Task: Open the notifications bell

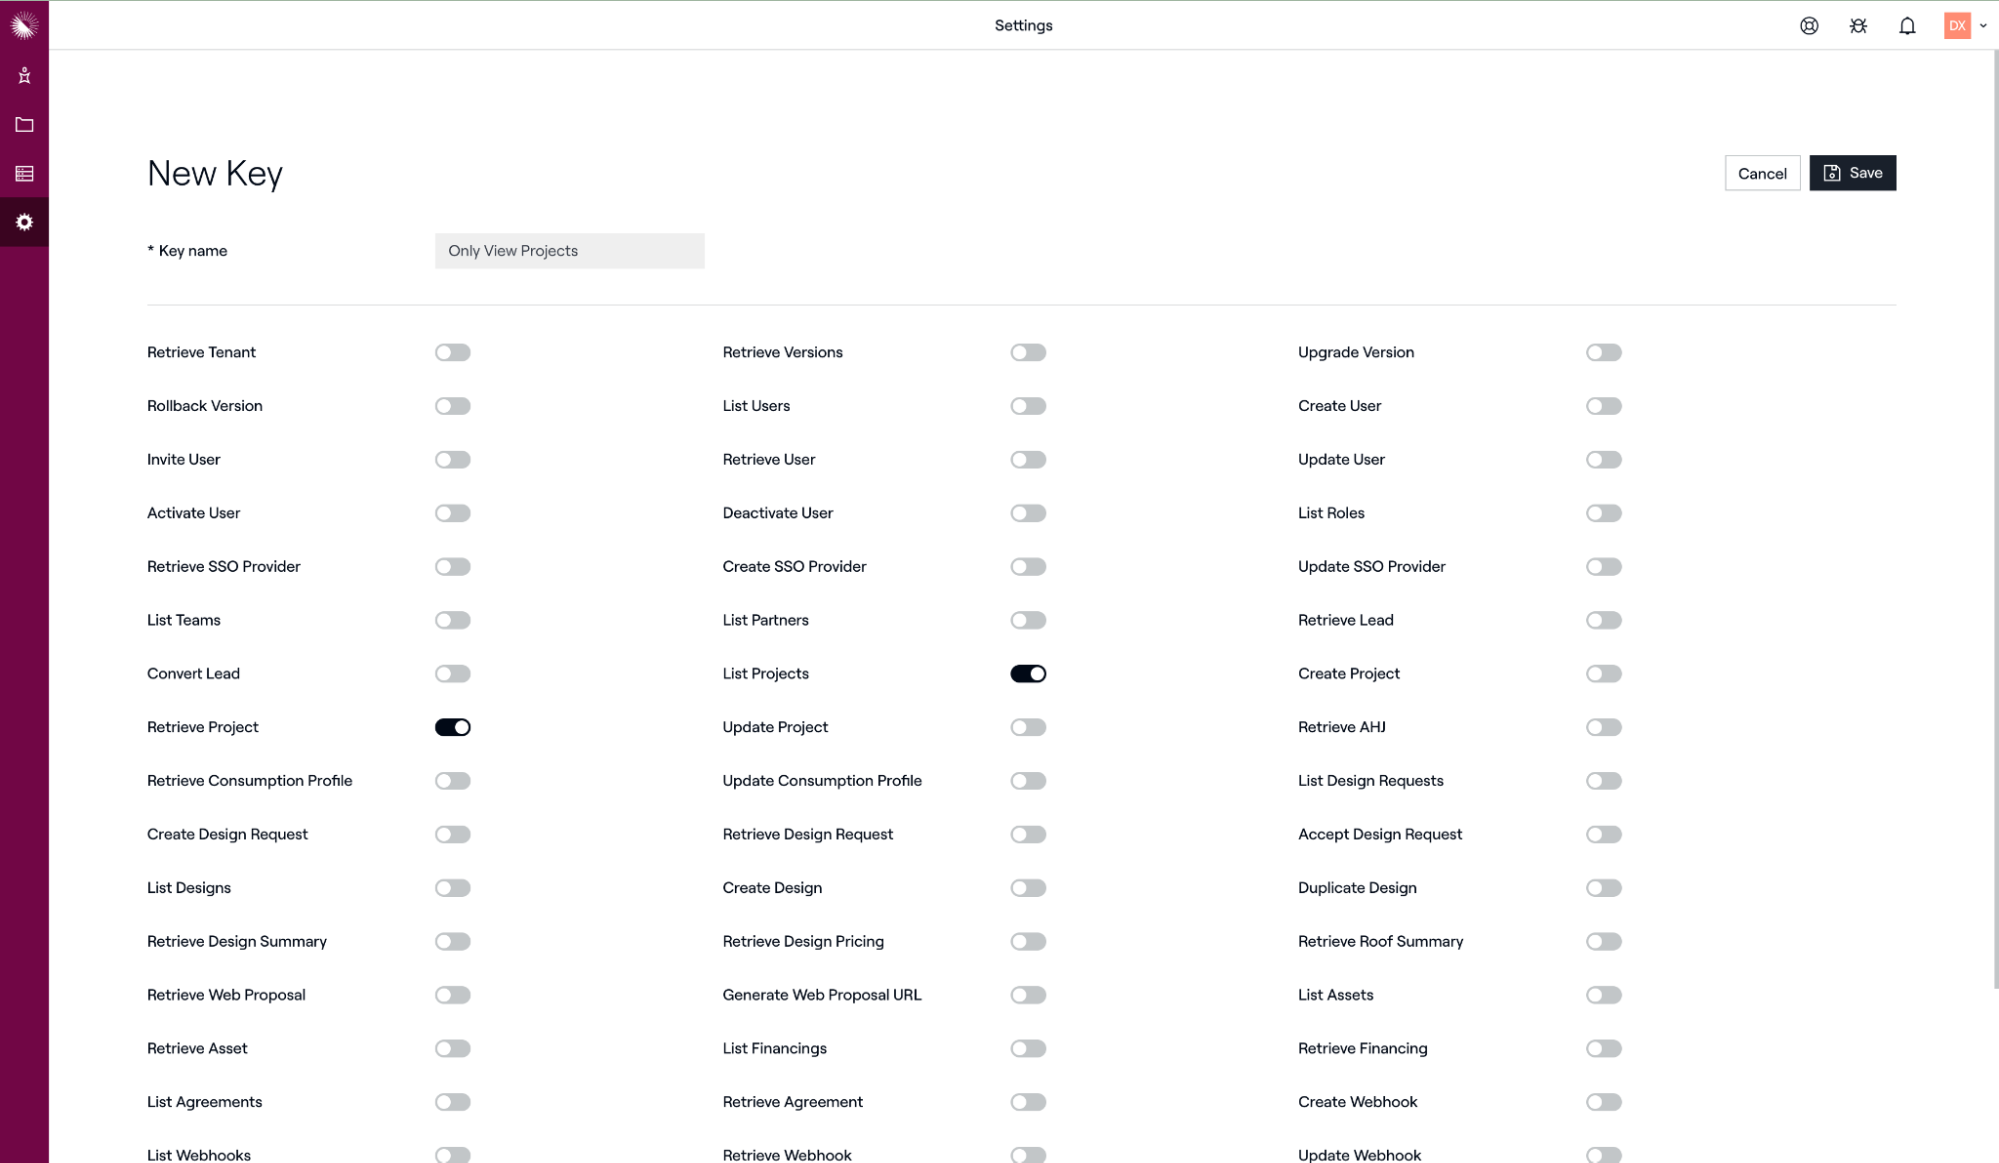Action: click(x=1907, y=26)
